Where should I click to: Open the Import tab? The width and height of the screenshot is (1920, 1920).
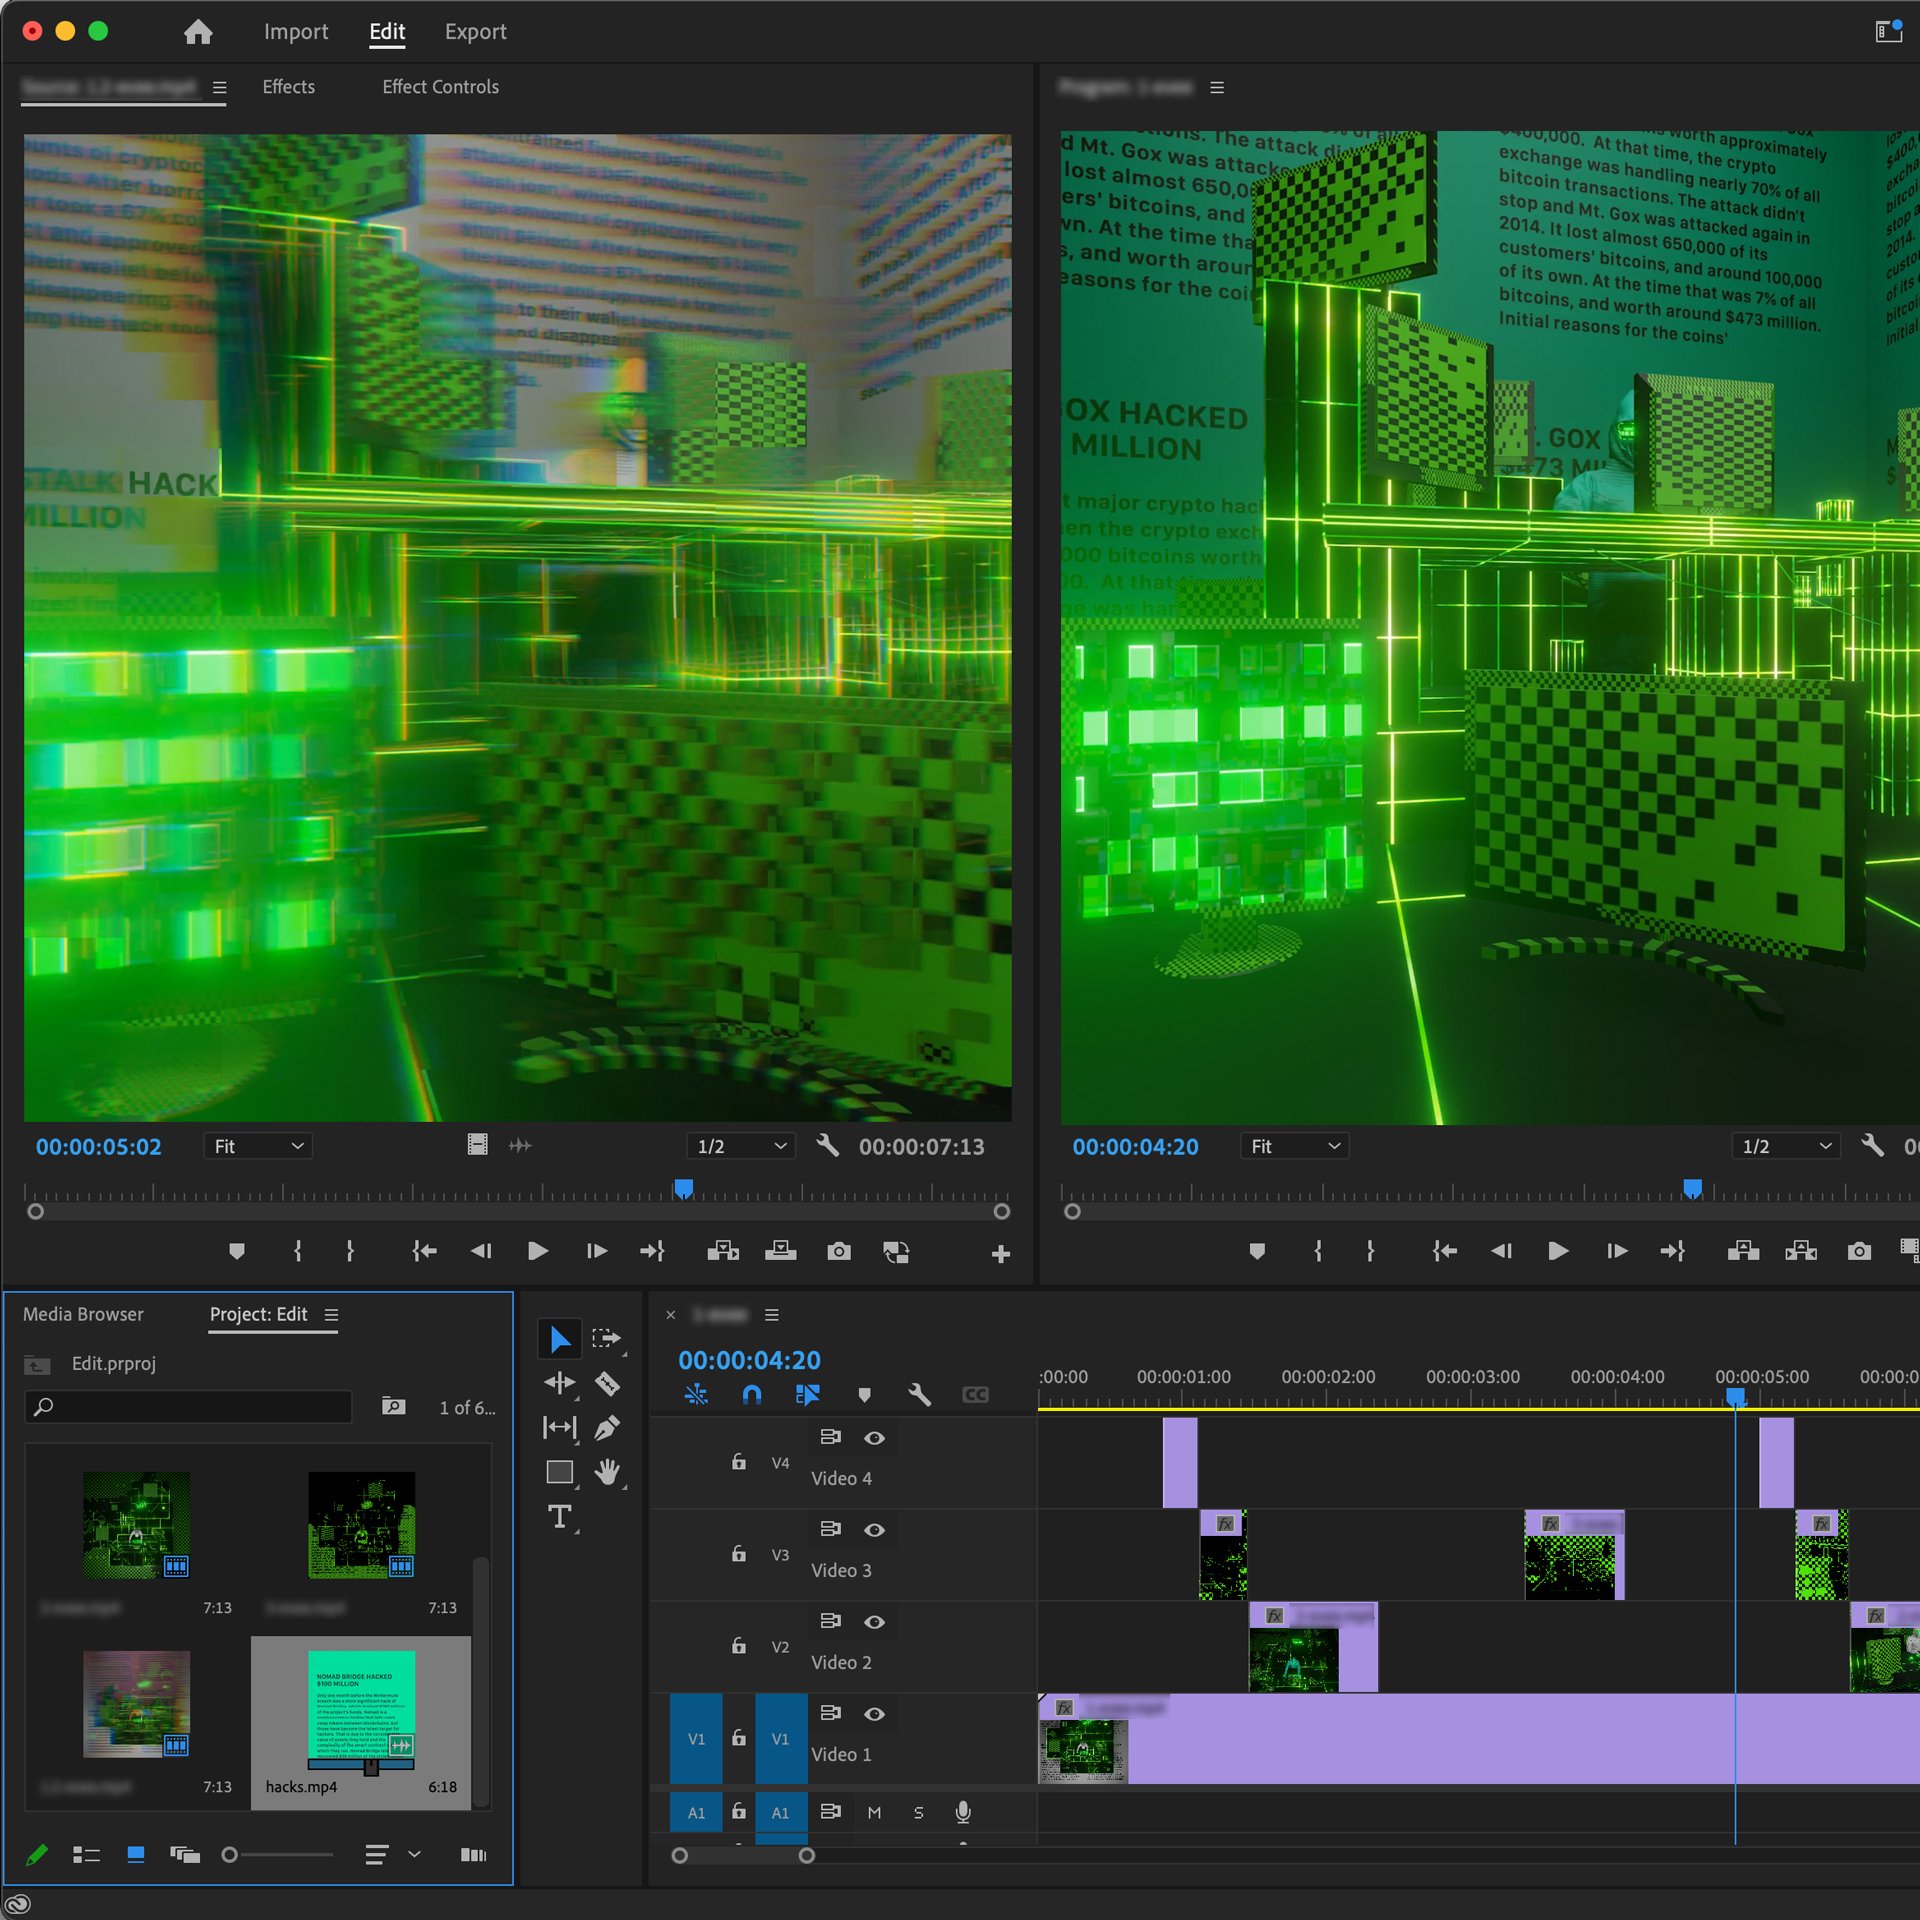pos(296,32)
